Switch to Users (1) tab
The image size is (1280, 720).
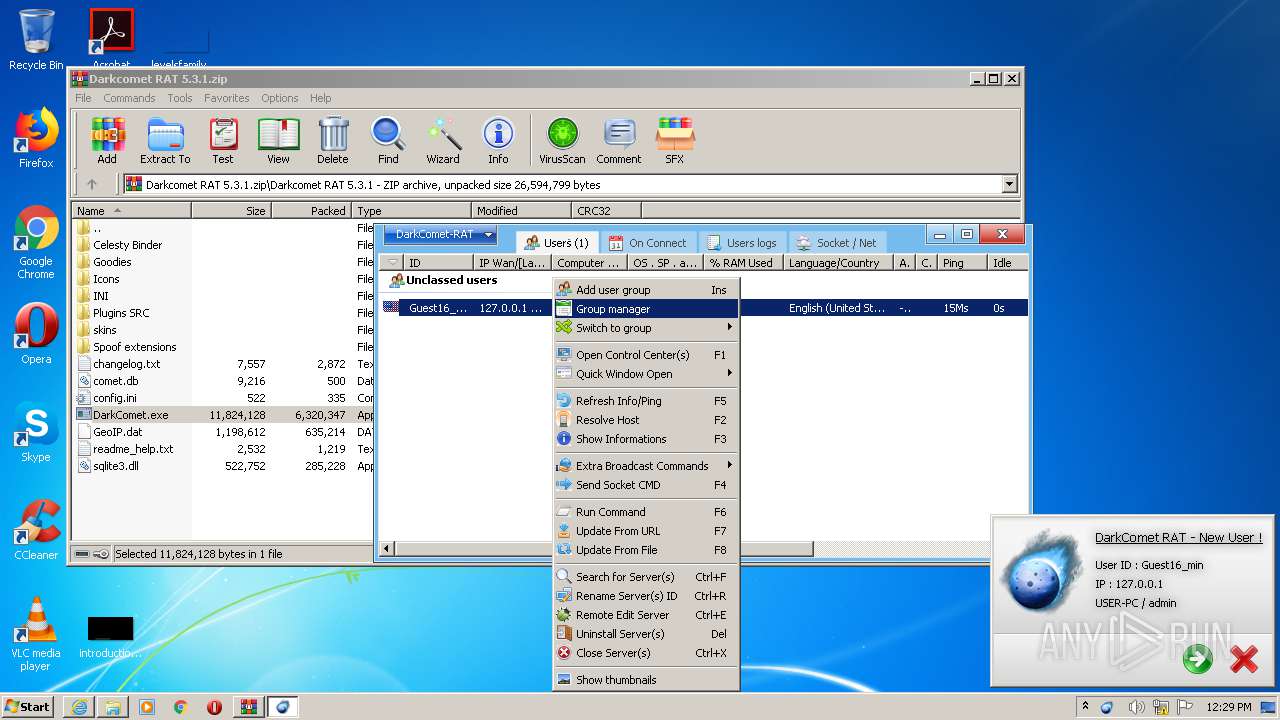click(x=557, y=242)
